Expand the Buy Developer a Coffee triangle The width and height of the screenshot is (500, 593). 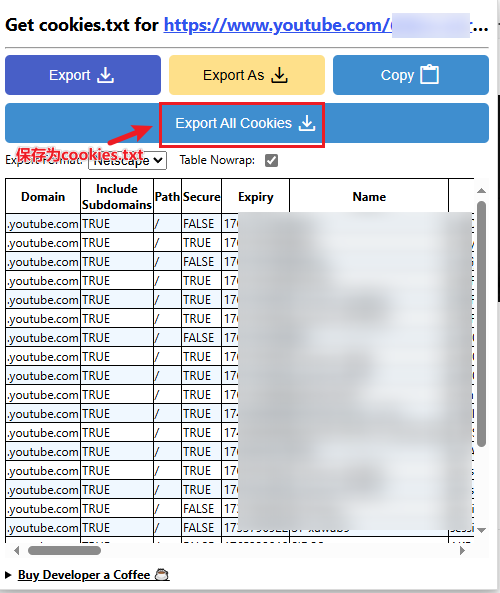click(8, 575)
